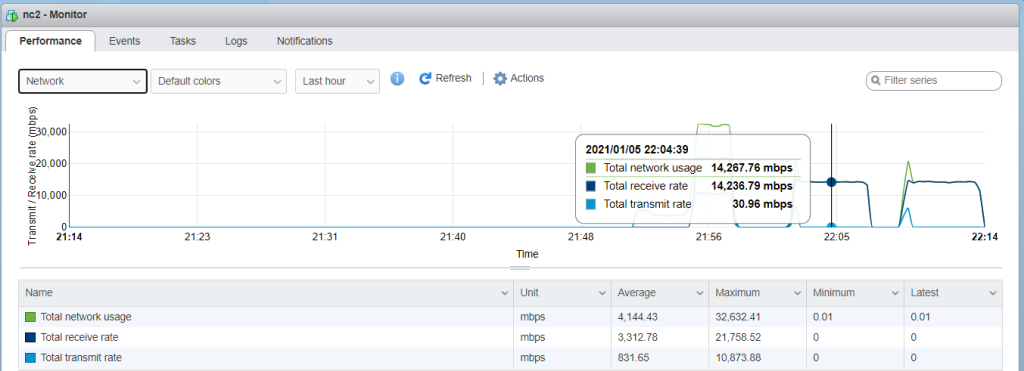Select the Total network usage row name
Viewport: 1024px width, 371px height.
click(86, 317)
